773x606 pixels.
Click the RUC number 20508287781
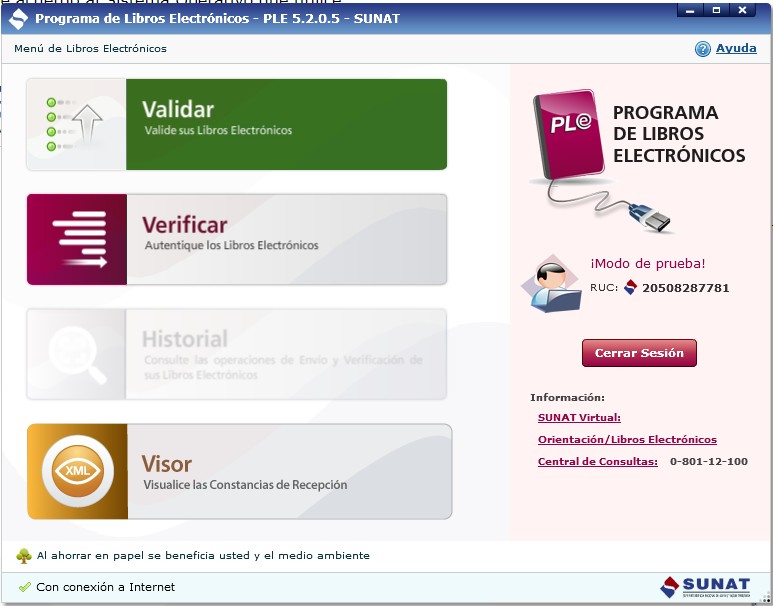coord(685,288)
